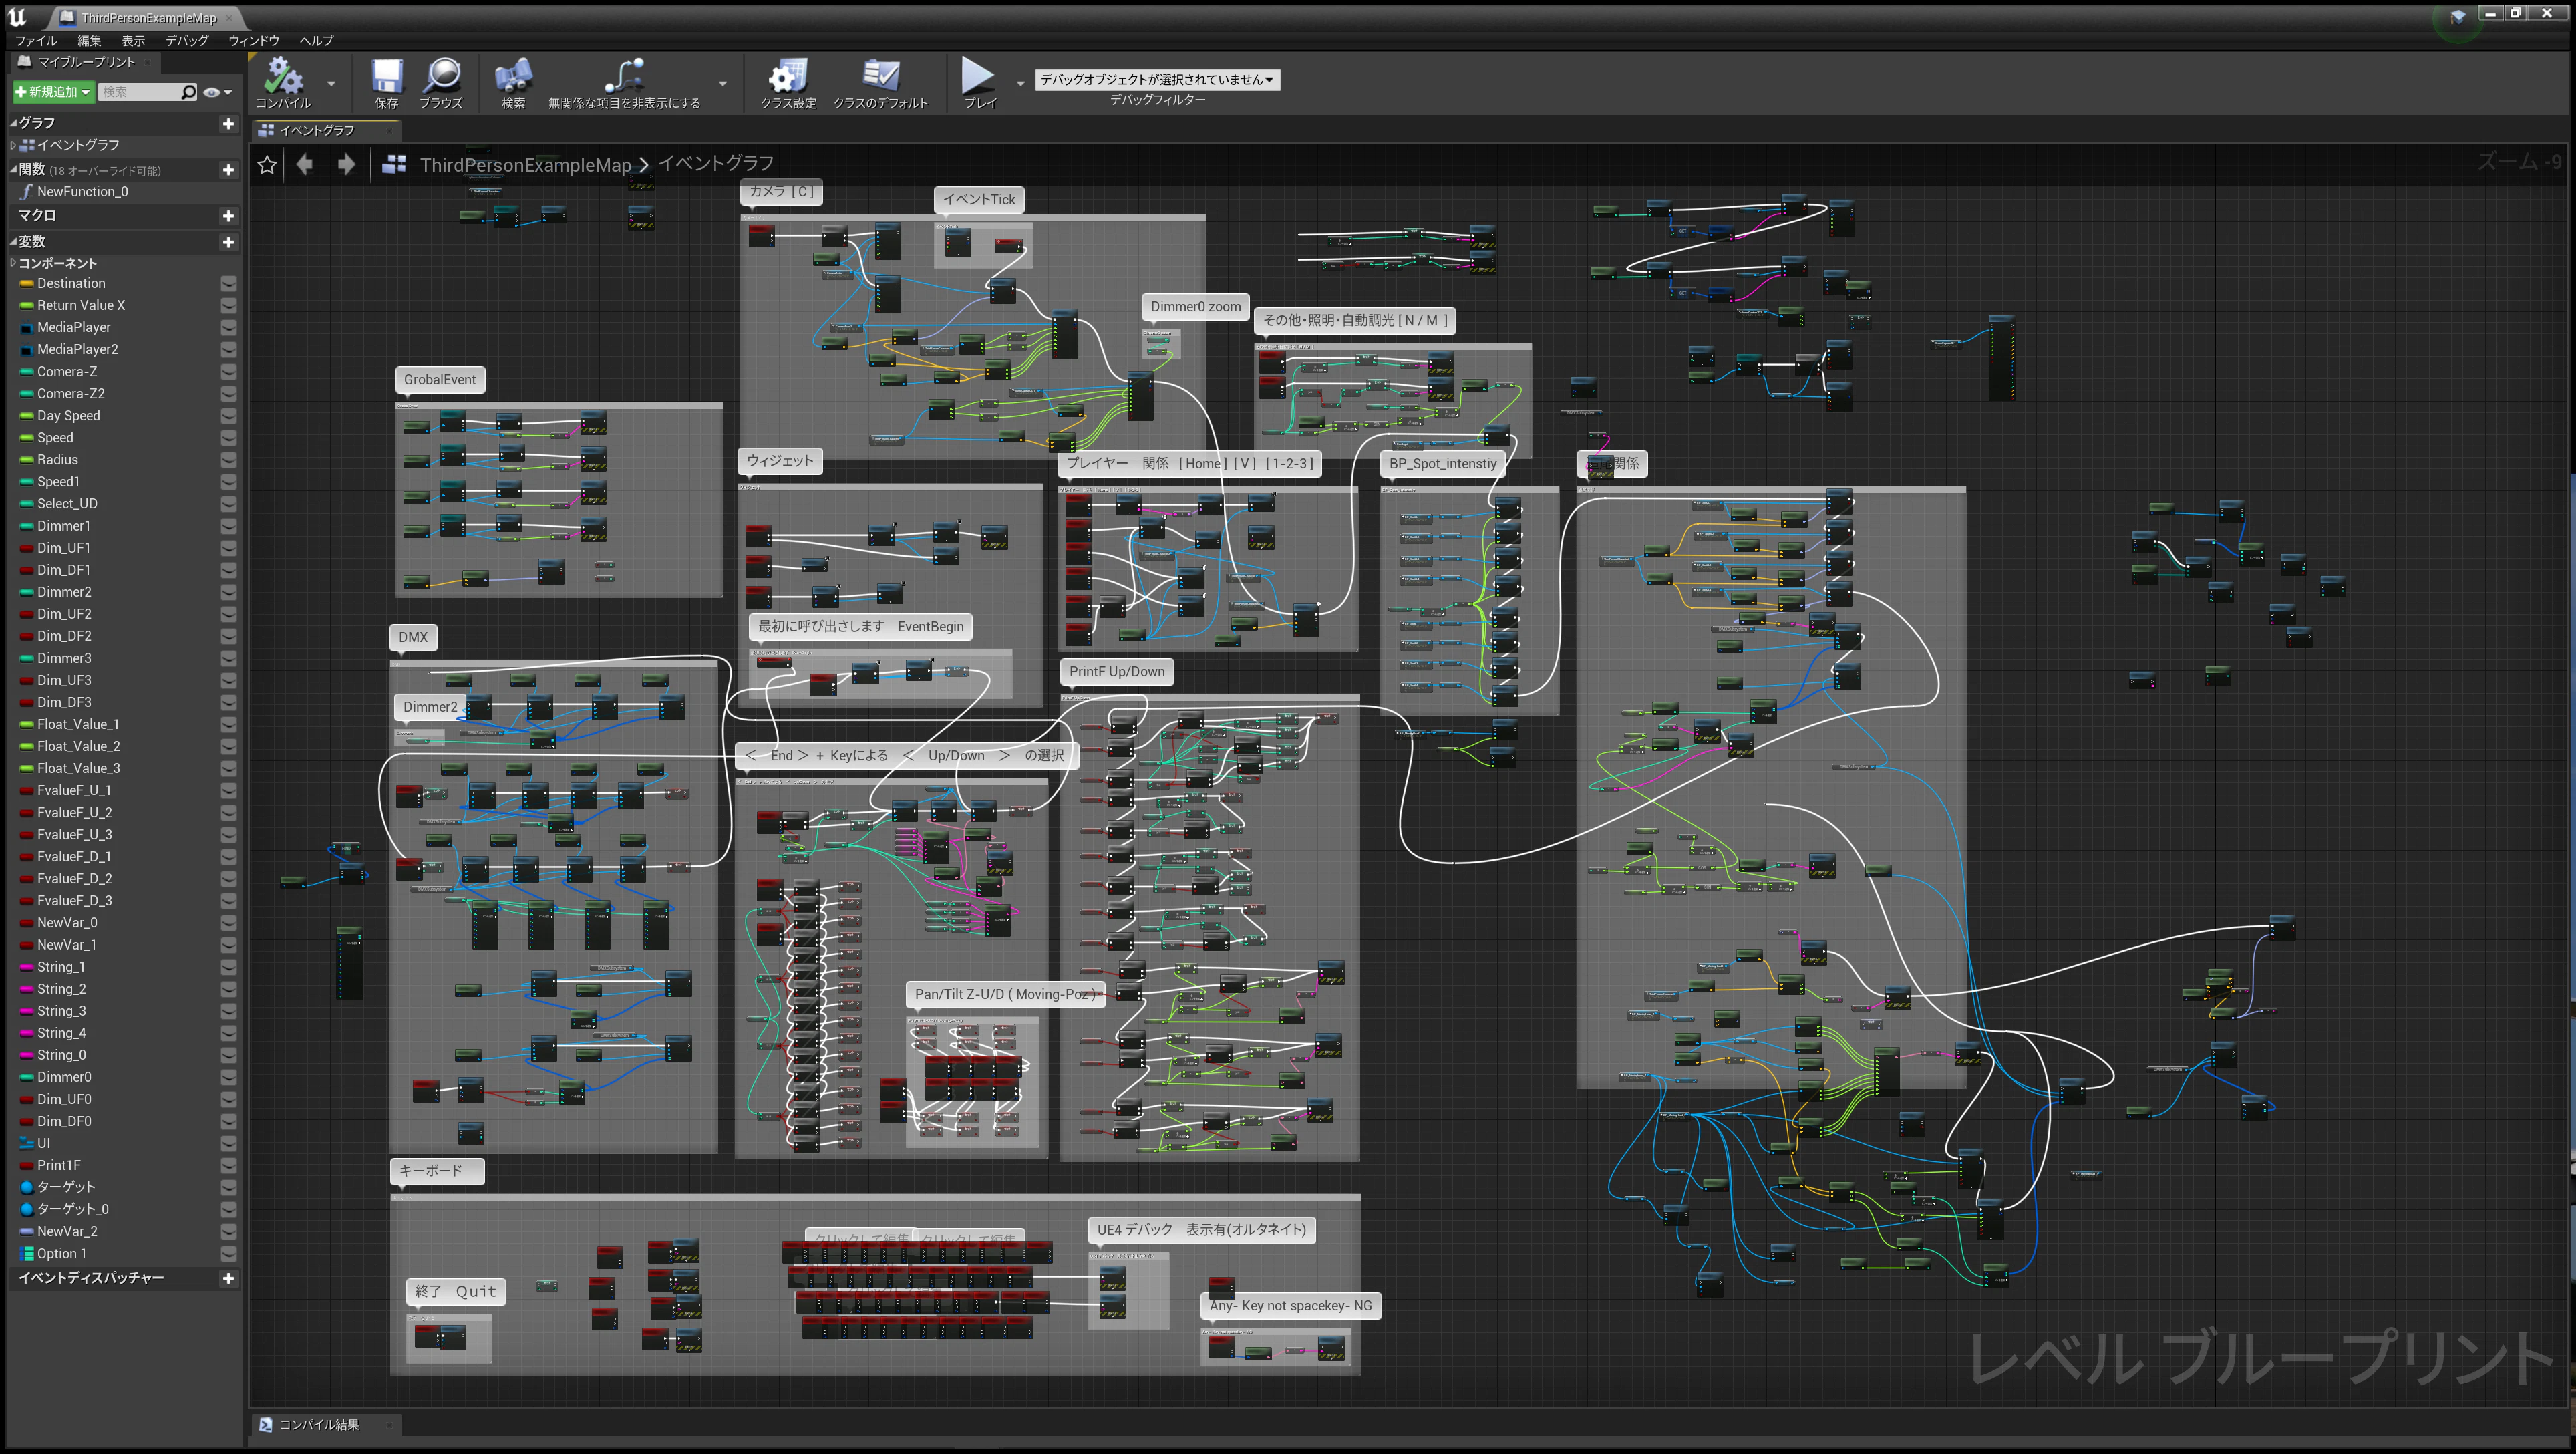Go back with graph navigation arrow
The width and height of the screenshot is (2576, 1454).
click(305, 164)
